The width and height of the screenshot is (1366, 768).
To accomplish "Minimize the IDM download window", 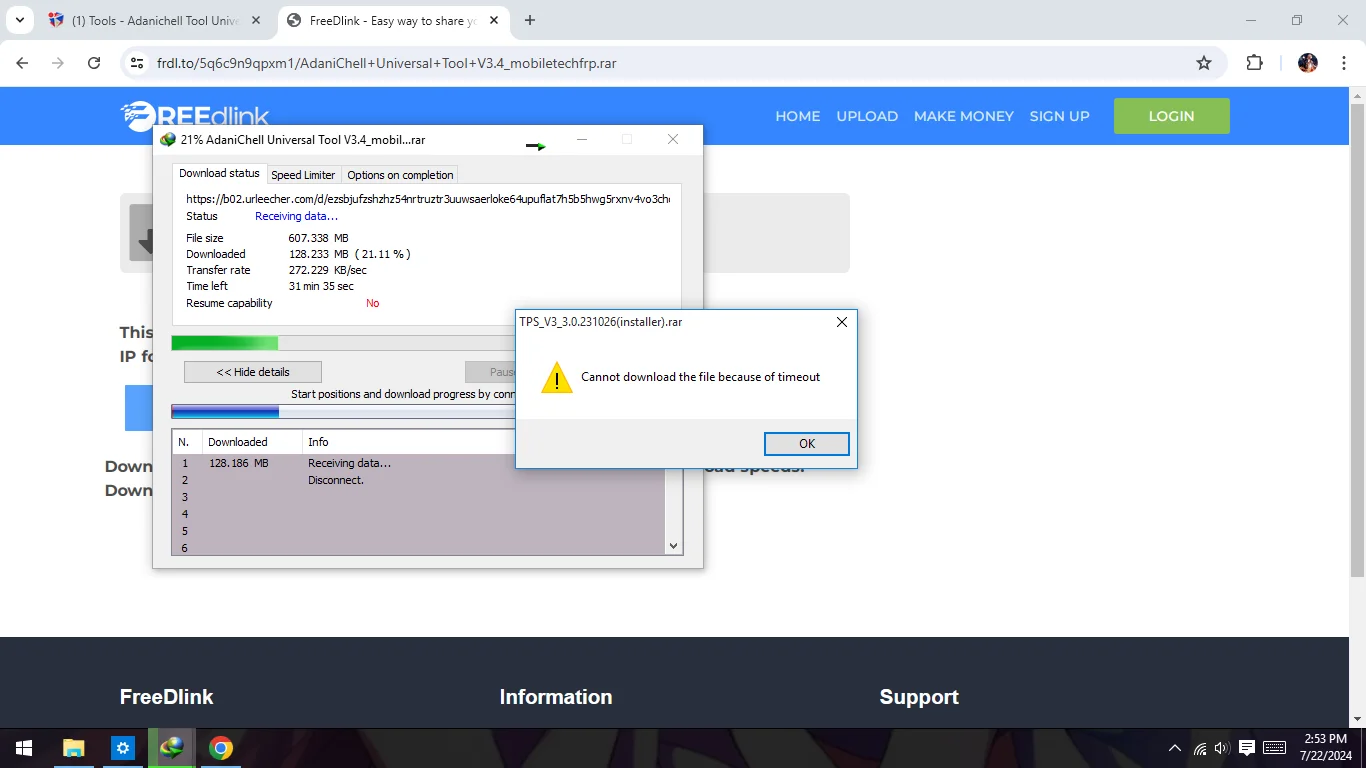I will click(x=582, y=140).
